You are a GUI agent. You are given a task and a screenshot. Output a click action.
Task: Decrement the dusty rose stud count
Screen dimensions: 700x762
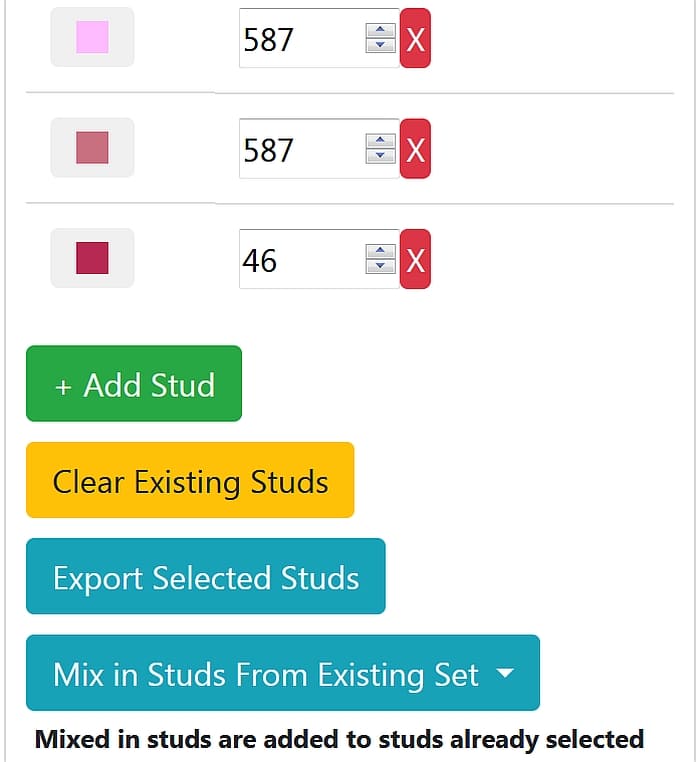(x=380, y=156)
